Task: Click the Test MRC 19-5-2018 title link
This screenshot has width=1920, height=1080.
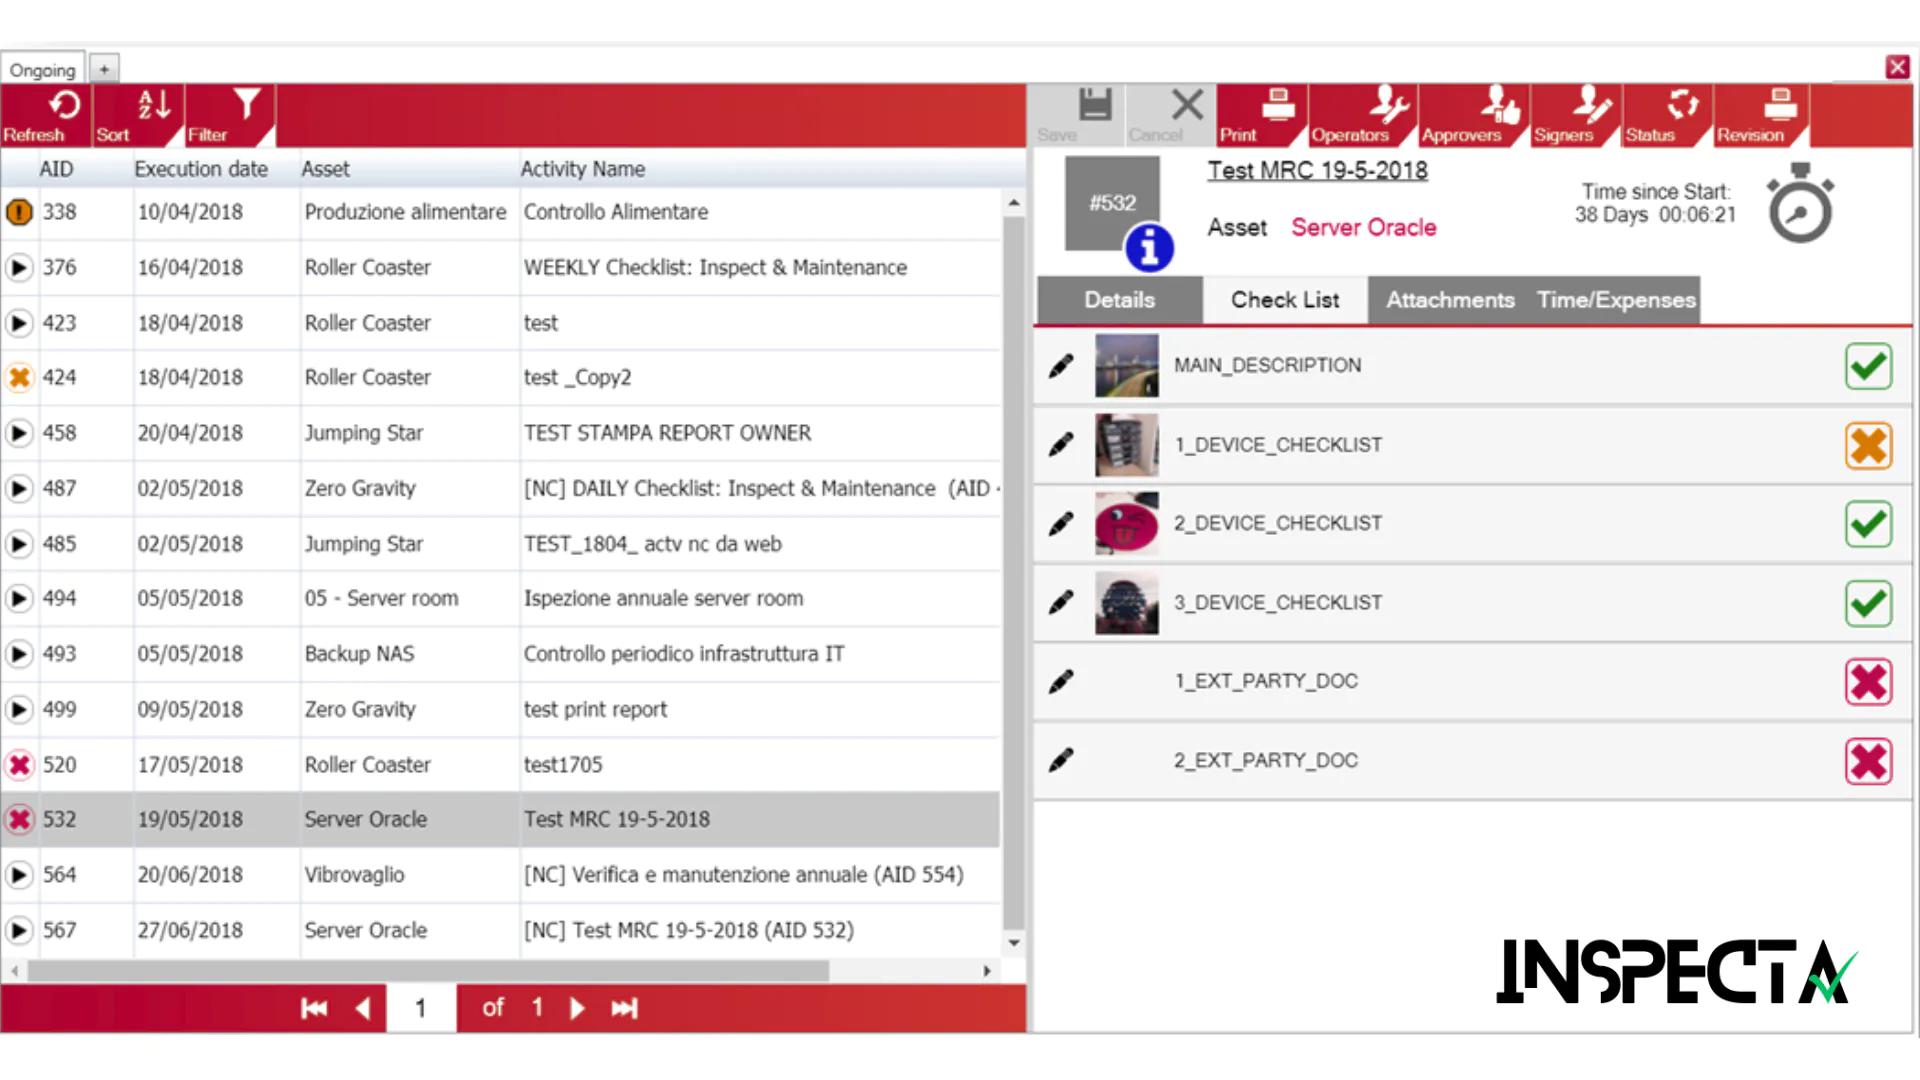Action: (x=1317, y=171)
